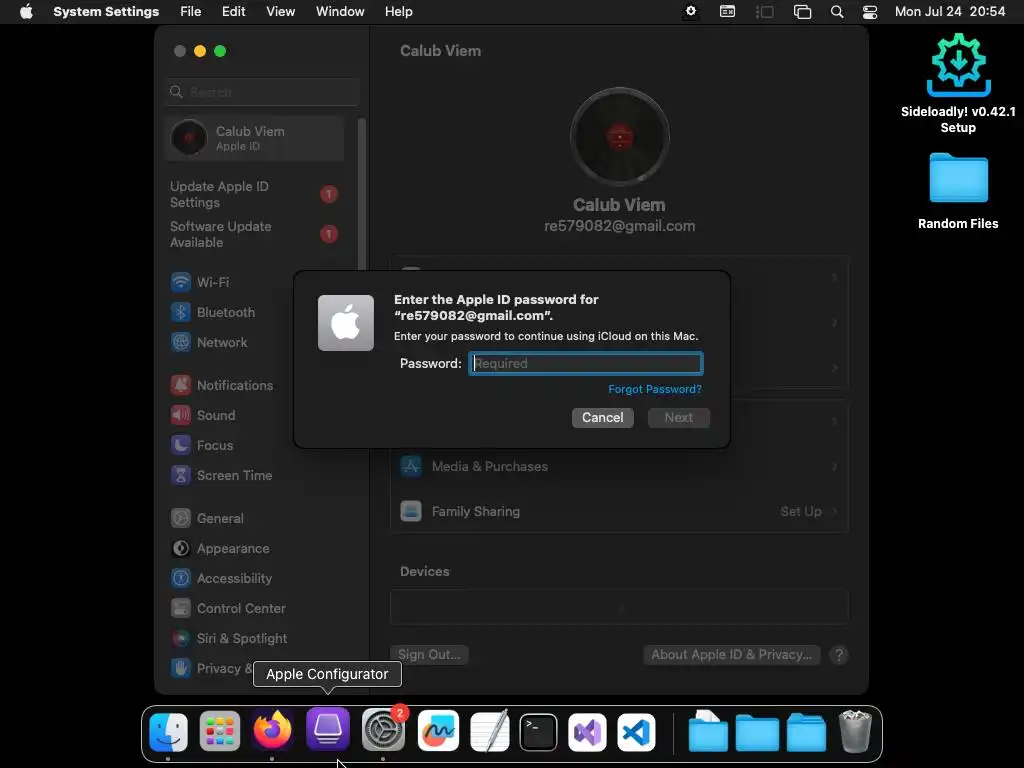Click the large profile picture avatar
Image resolution: width=1024 pixels, height=768 pixels.
(x=619, y=137)
